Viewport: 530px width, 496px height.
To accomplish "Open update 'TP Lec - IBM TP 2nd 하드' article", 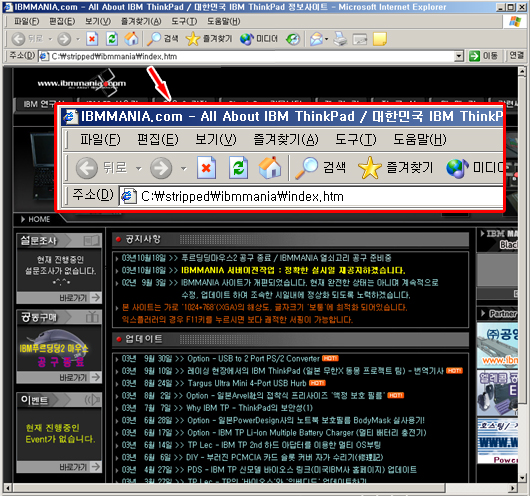I will click(x=284, y=445).
